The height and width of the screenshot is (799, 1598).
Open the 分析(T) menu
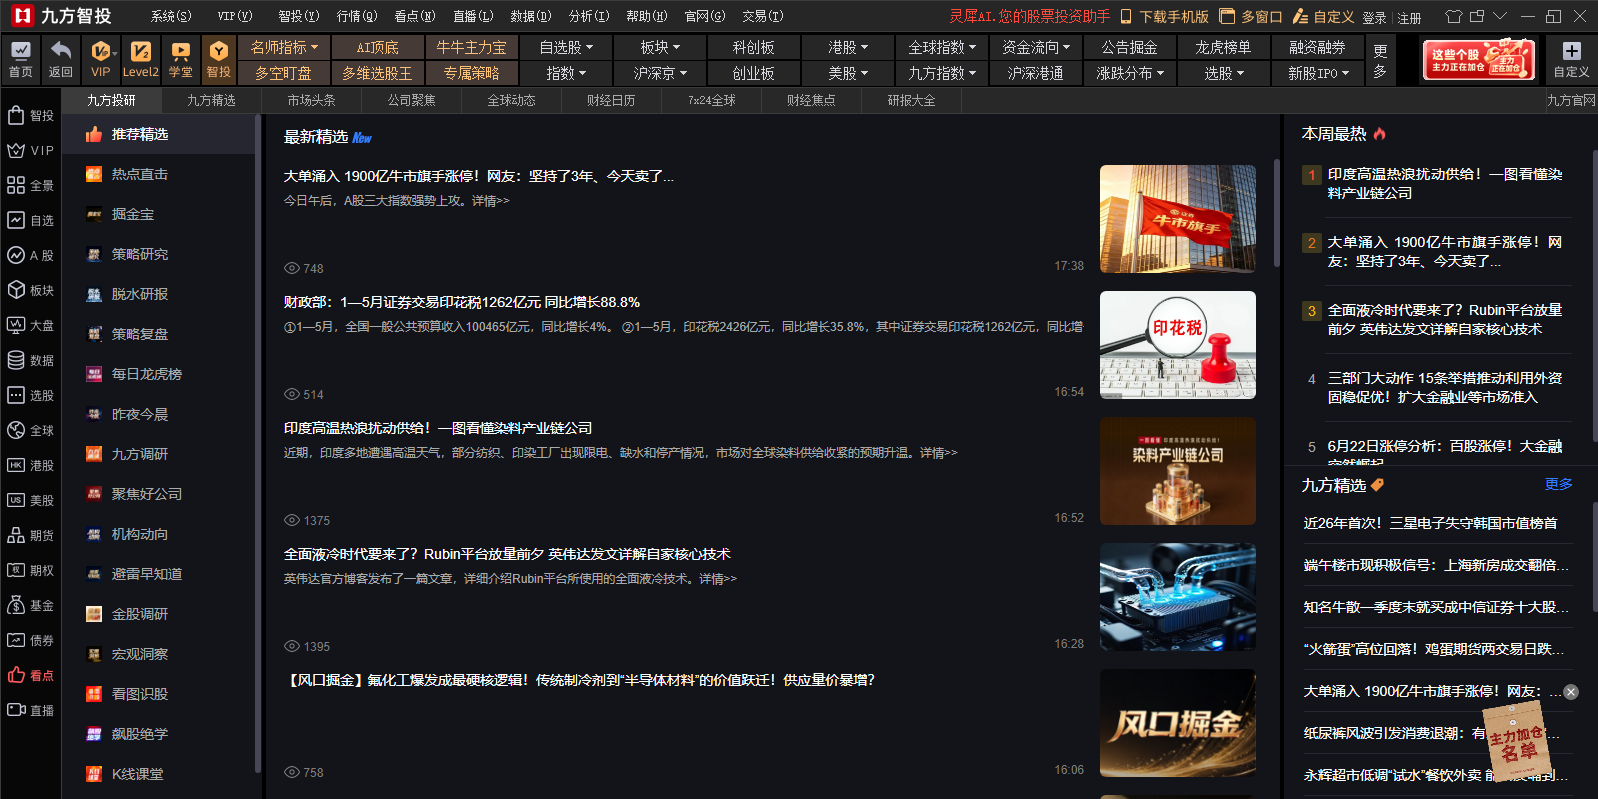[589, 16]
